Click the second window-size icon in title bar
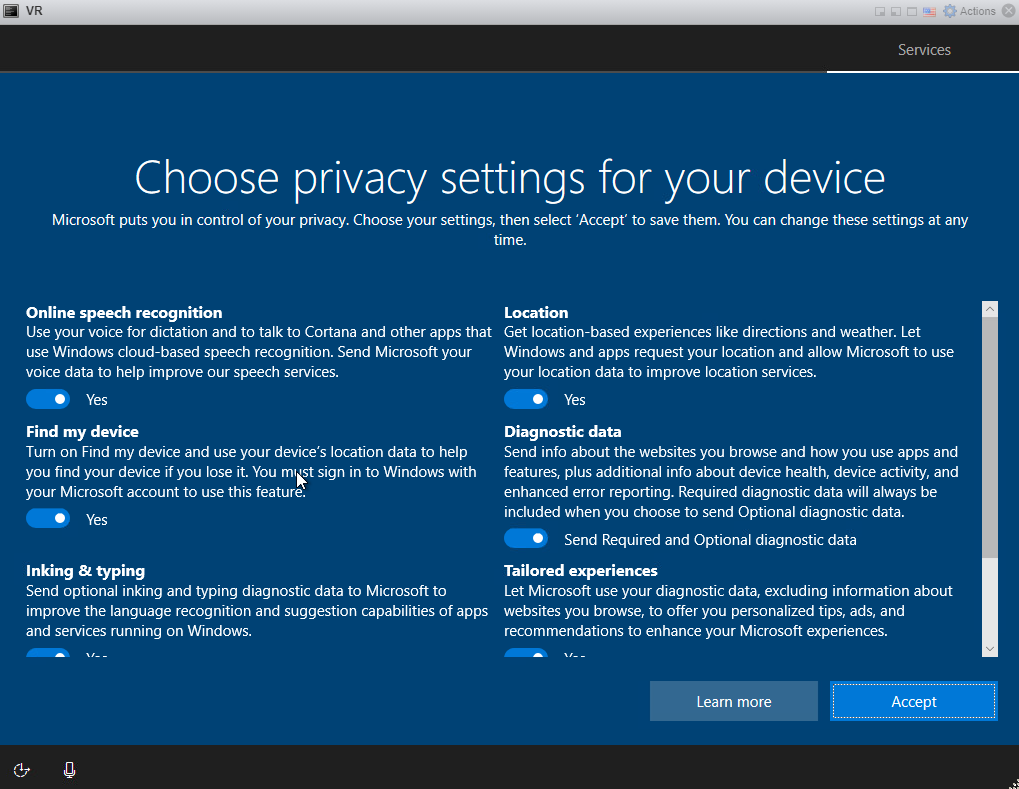 pyautogui.click(x=896, y=12)
